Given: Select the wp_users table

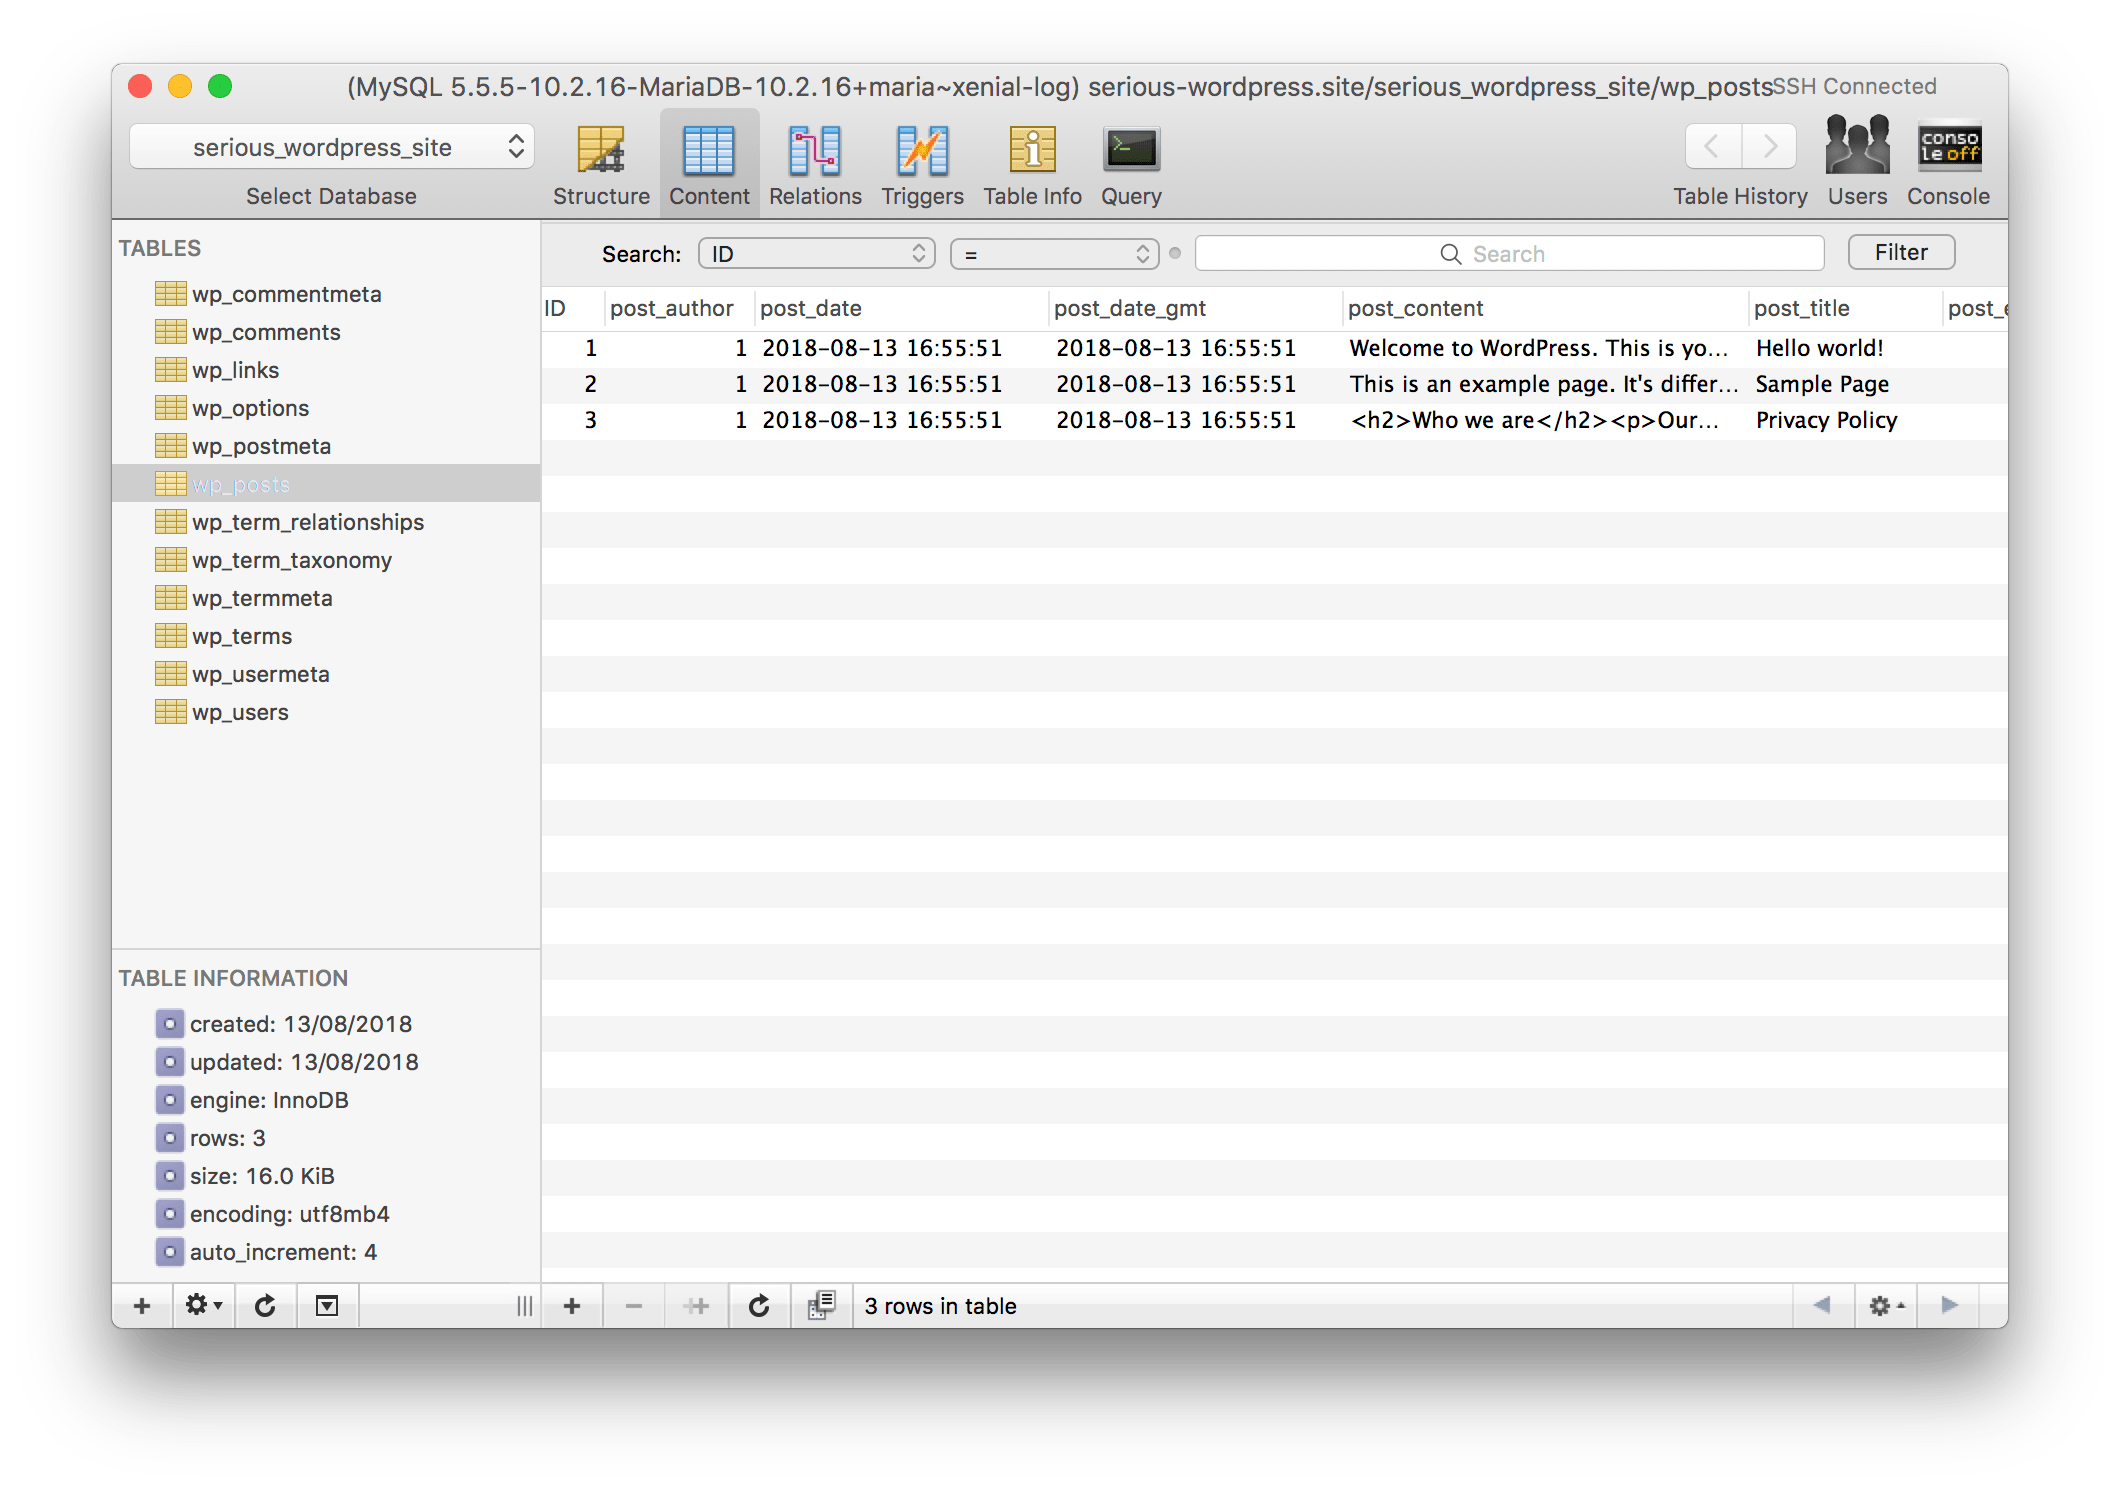Looking at the screenshot, I should pyautogui.click(x=326, y=712).
